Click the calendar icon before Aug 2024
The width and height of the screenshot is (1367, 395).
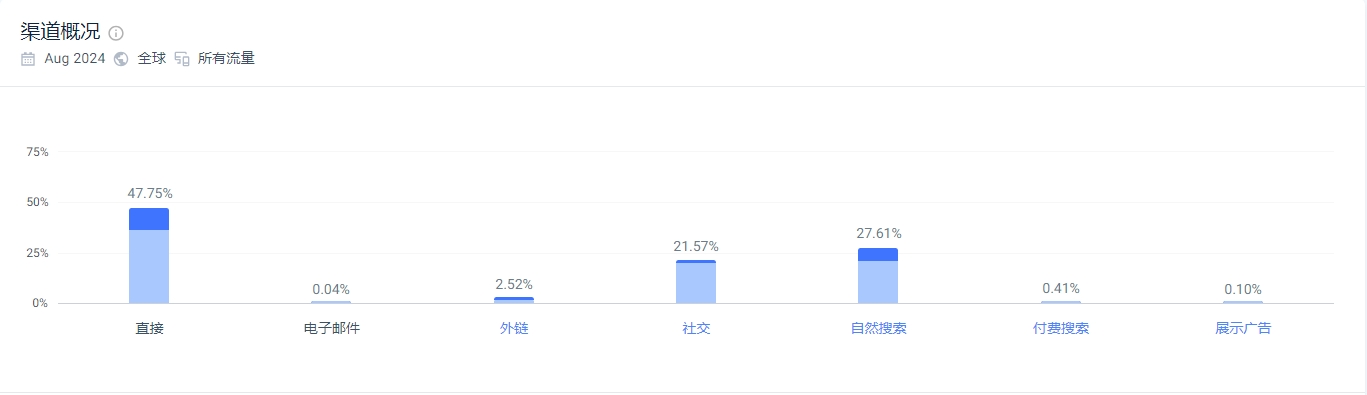pos(28,58)
